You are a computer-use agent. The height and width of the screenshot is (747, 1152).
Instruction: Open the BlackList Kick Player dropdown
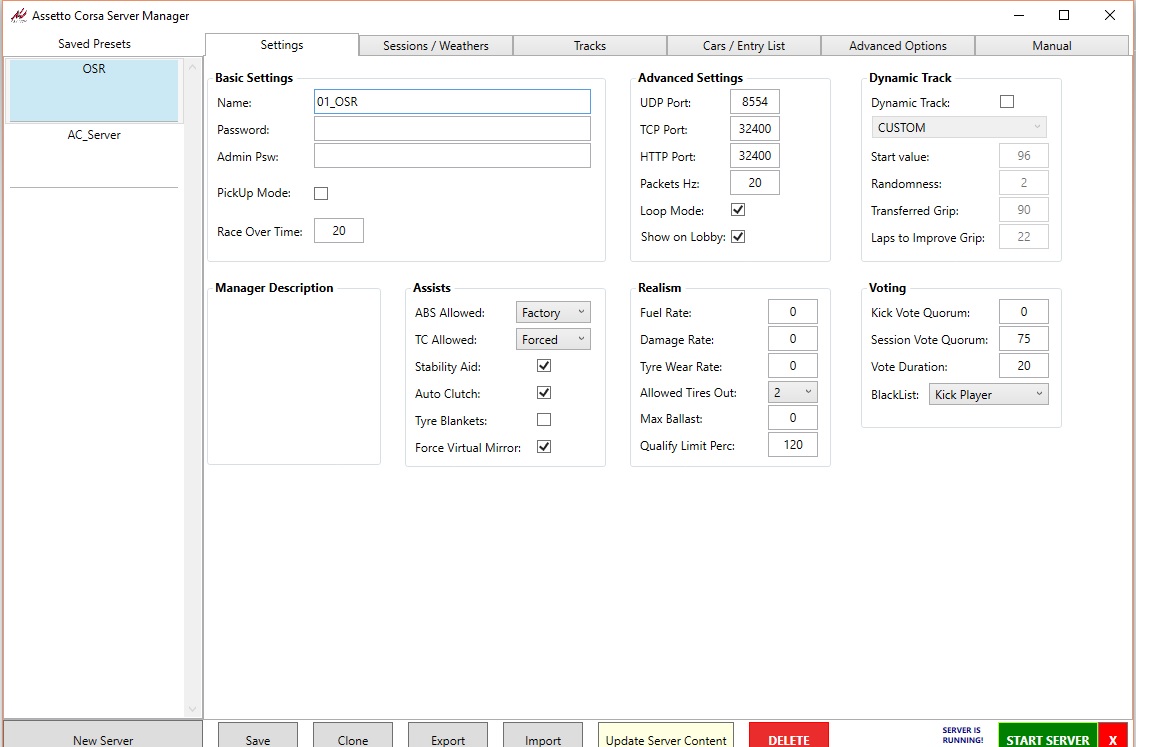coord(989,394)
